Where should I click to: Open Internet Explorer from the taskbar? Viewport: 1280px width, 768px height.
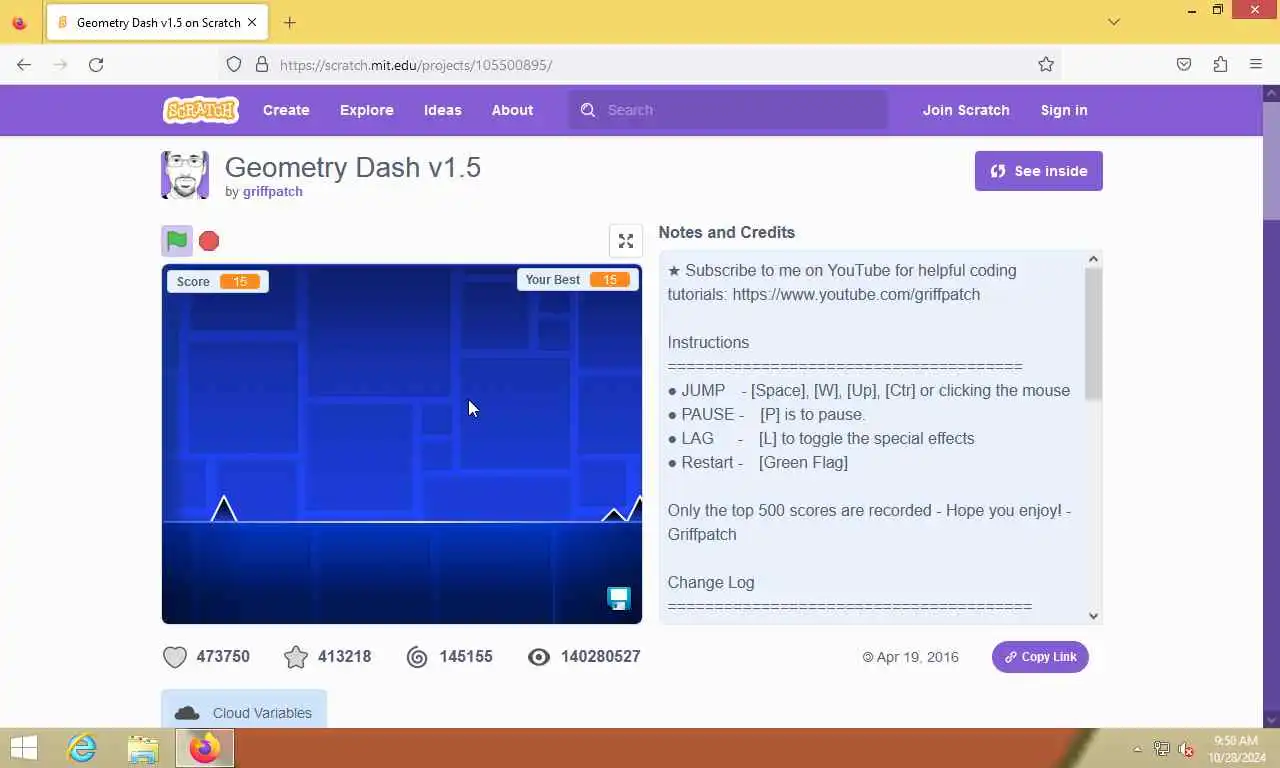[x=81, y=748]
